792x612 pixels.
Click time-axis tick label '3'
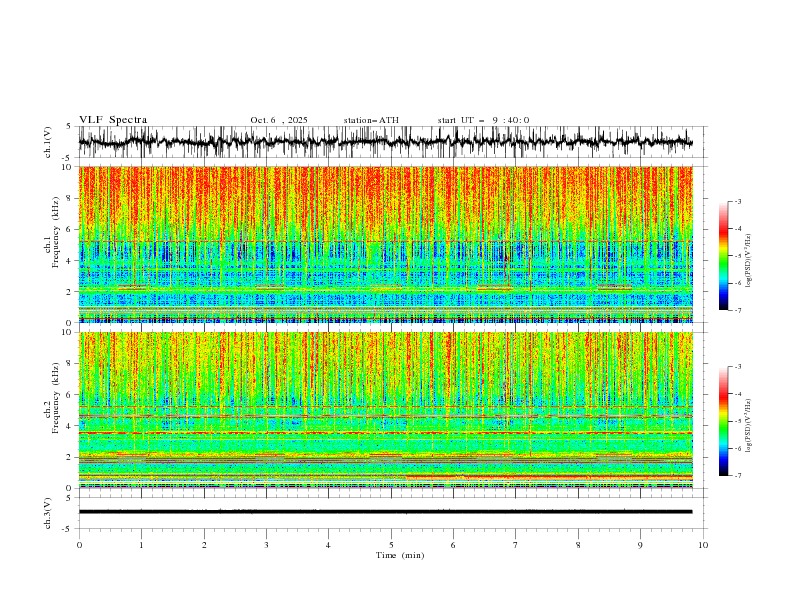coord(266,545)
